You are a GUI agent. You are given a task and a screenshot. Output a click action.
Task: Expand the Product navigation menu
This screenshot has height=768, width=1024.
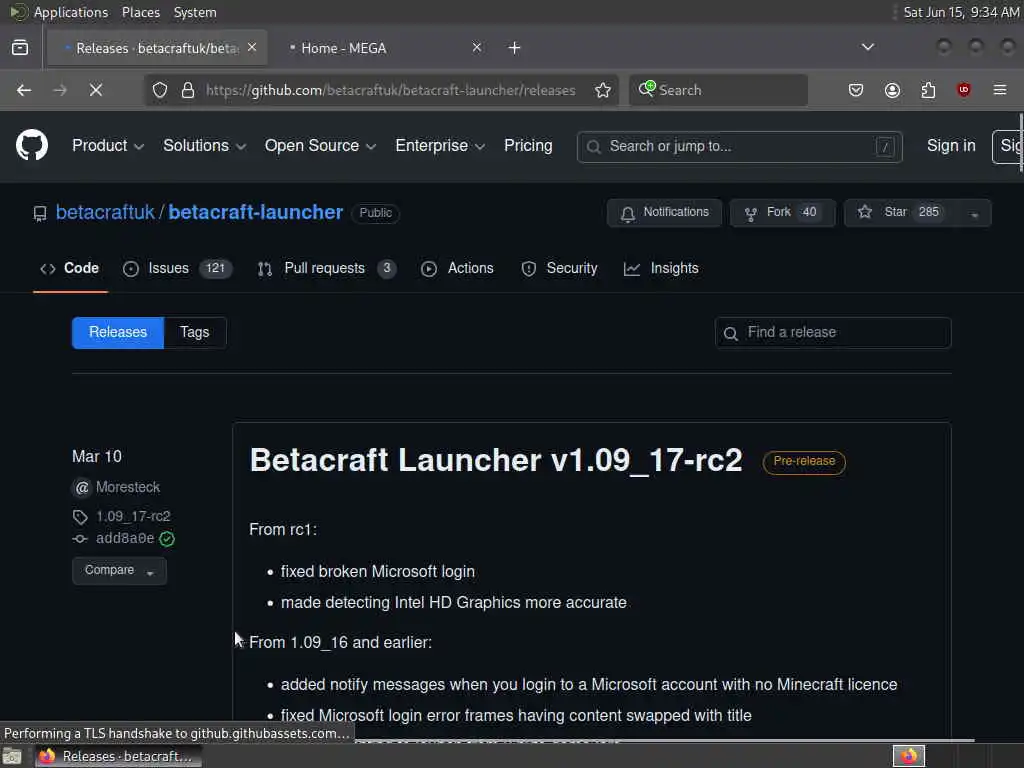click(108, 146)
